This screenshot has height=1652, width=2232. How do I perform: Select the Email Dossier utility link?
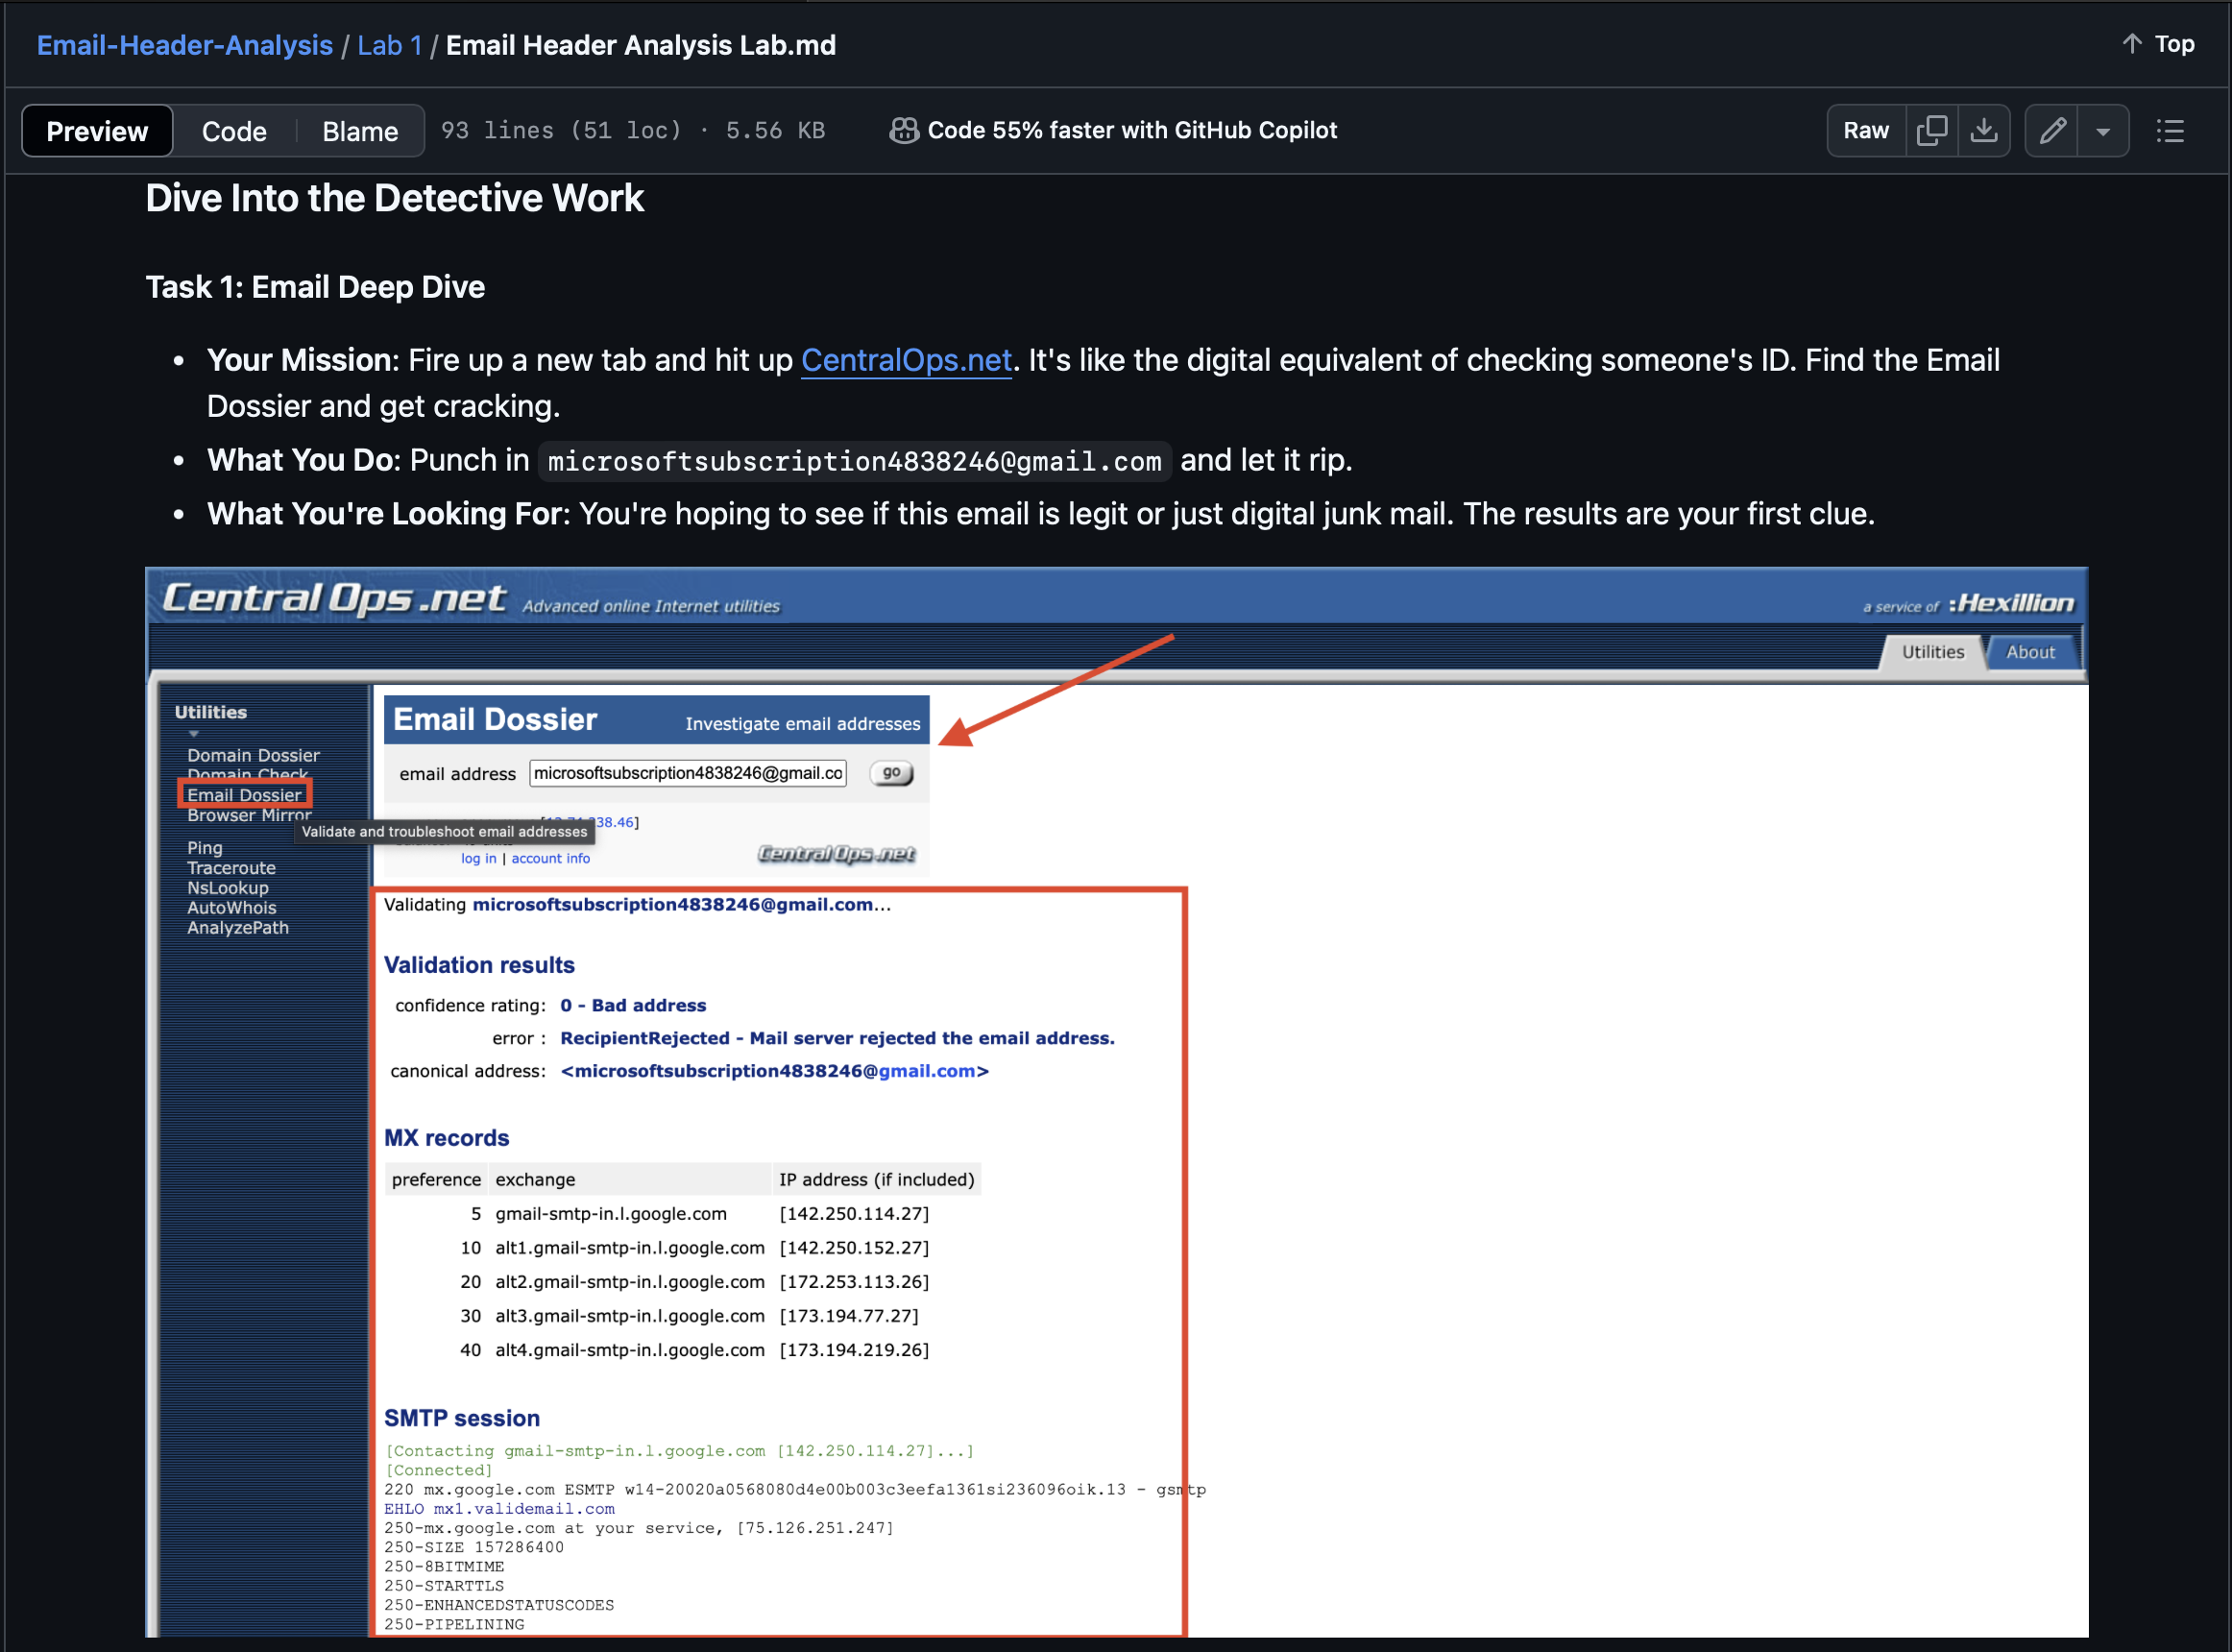coord(245,793)
